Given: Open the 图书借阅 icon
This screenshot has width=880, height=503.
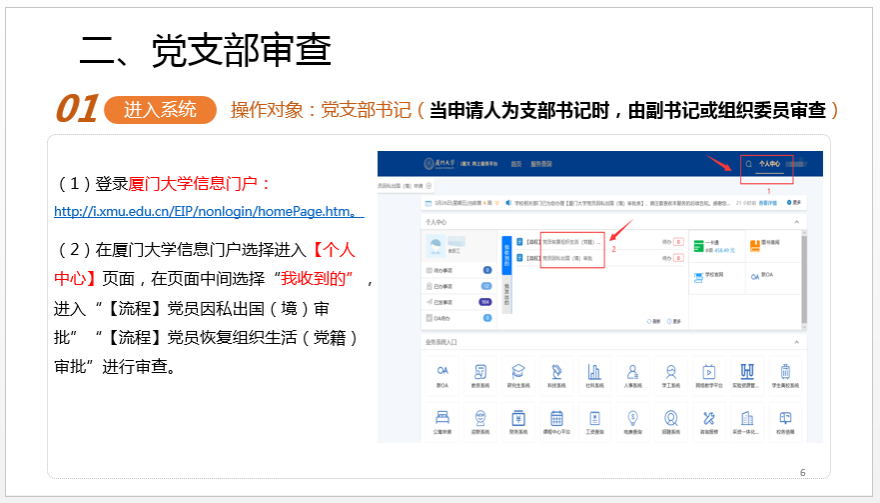Looking at the screenshot, I should pyautogui.click(x=755, y=244).
